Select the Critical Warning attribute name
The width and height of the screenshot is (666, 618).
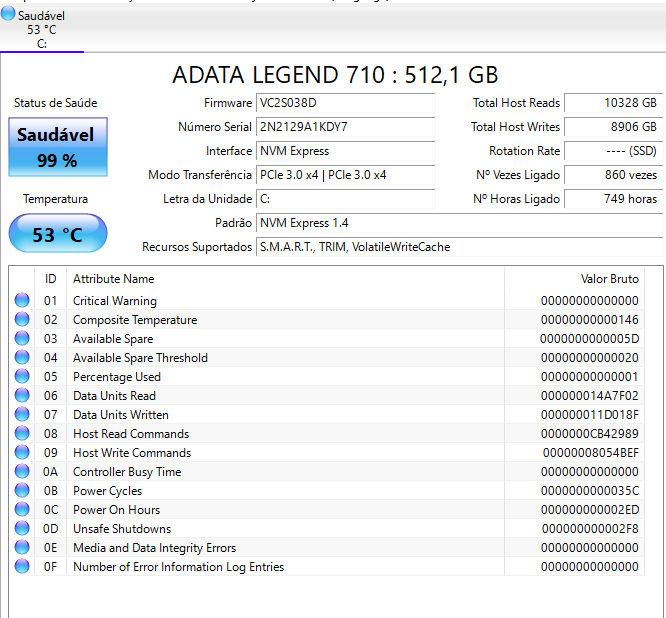115,301
